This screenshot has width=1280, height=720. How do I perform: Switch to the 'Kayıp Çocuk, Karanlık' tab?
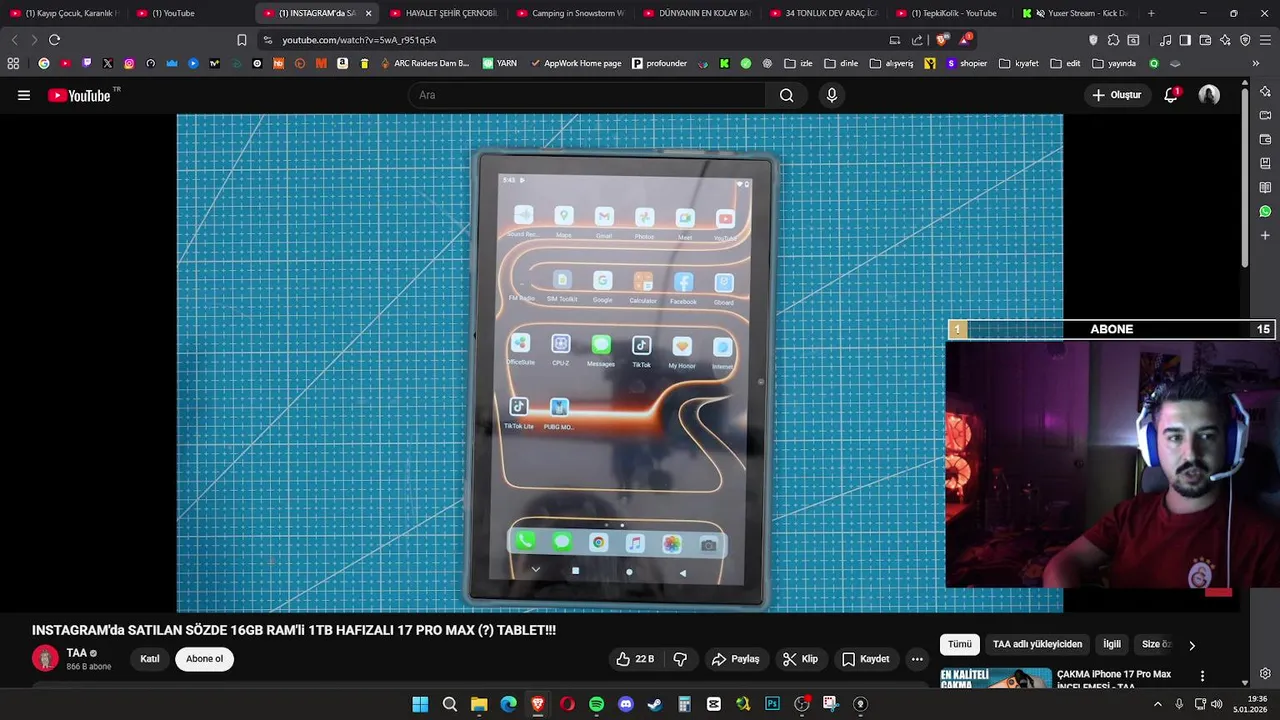click(64, 13)
